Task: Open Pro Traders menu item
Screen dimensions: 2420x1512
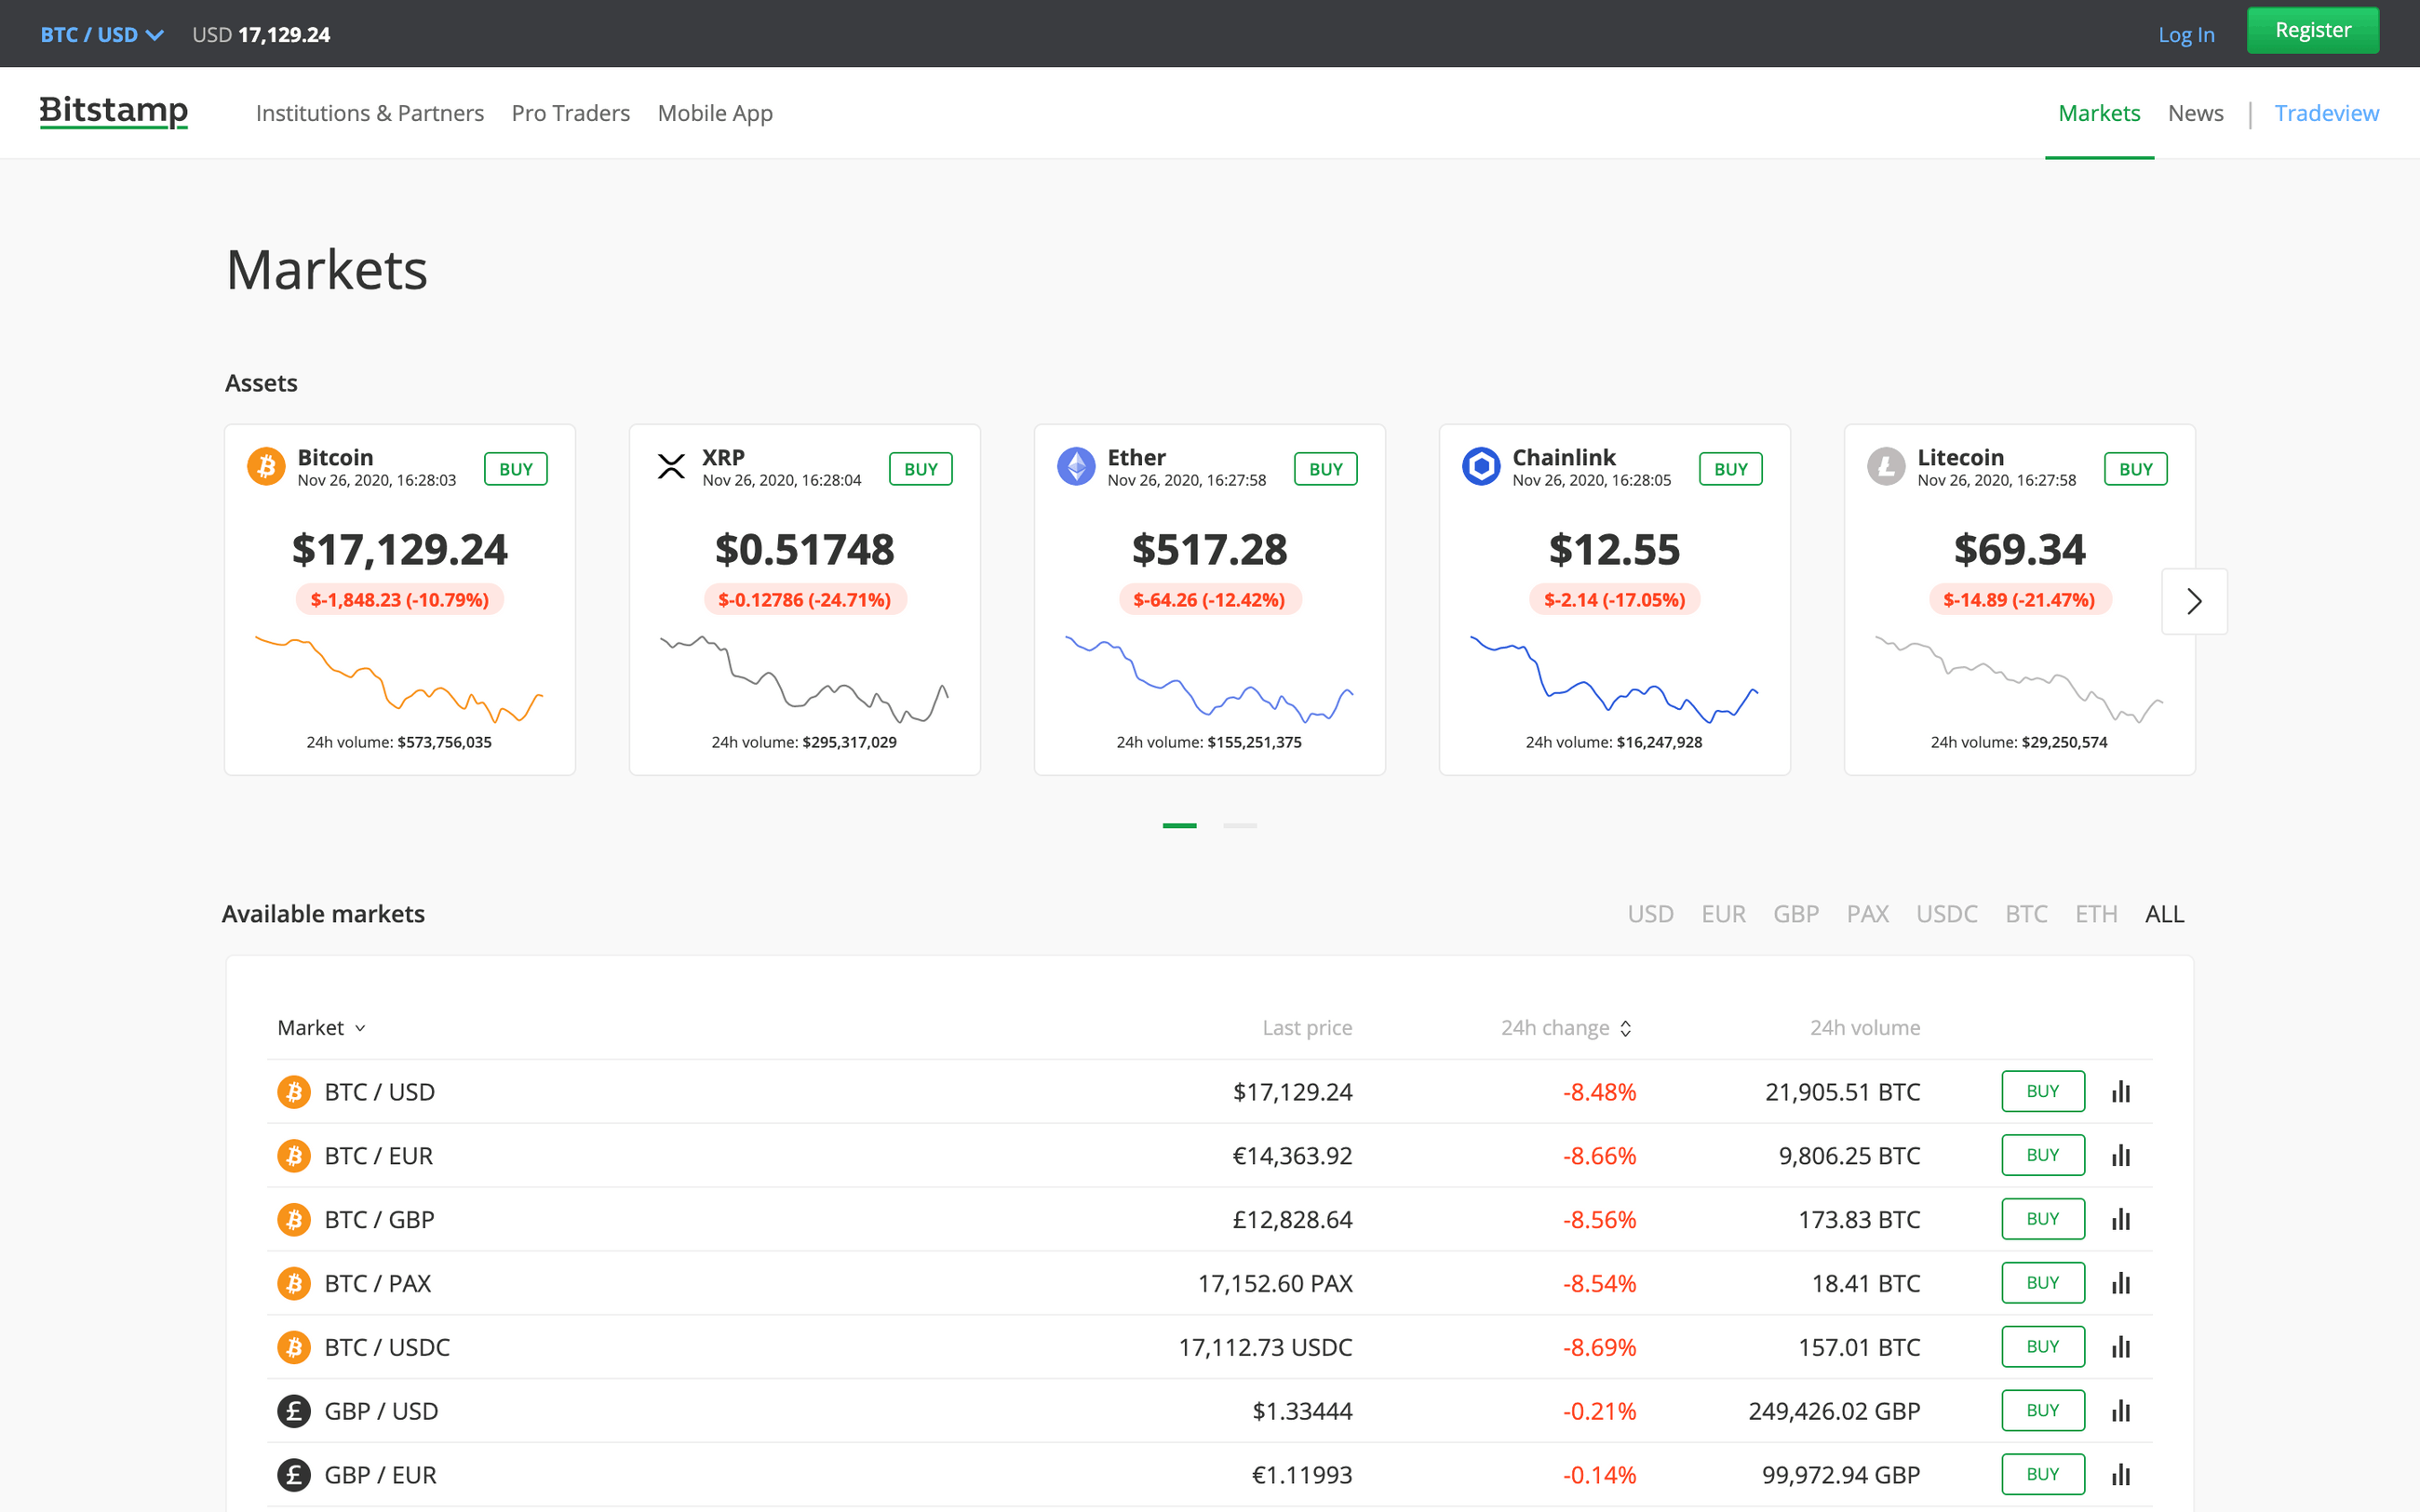Action: (570, 113)
